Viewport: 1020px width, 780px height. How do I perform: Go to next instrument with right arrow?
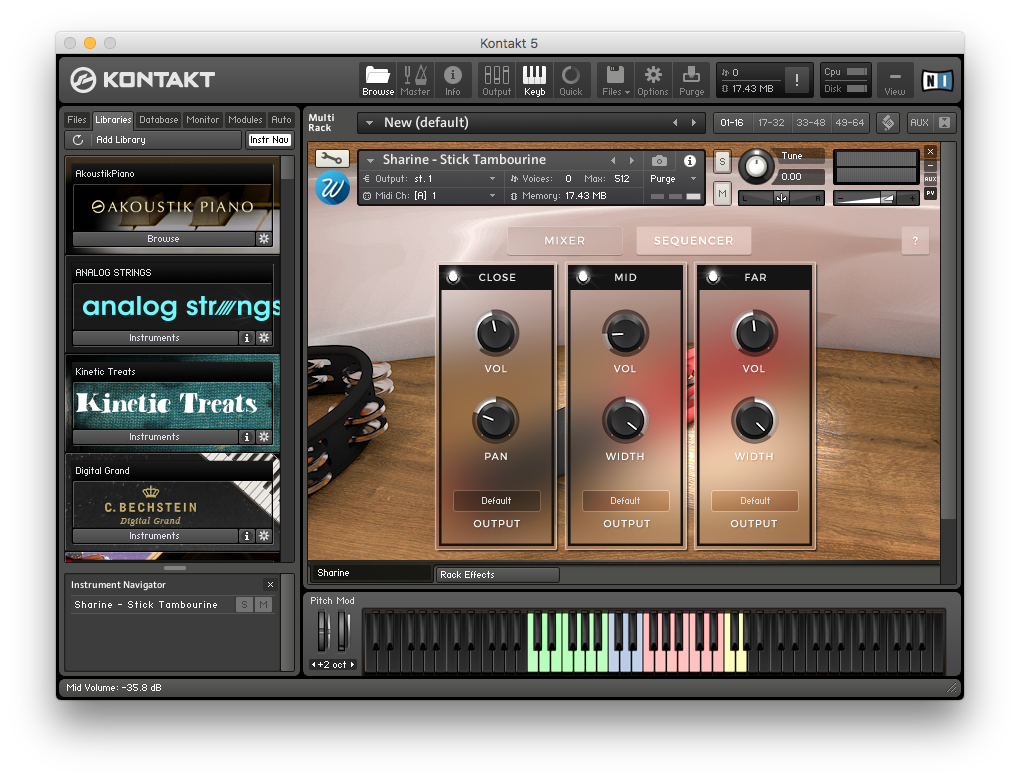(x=631, y=160)
